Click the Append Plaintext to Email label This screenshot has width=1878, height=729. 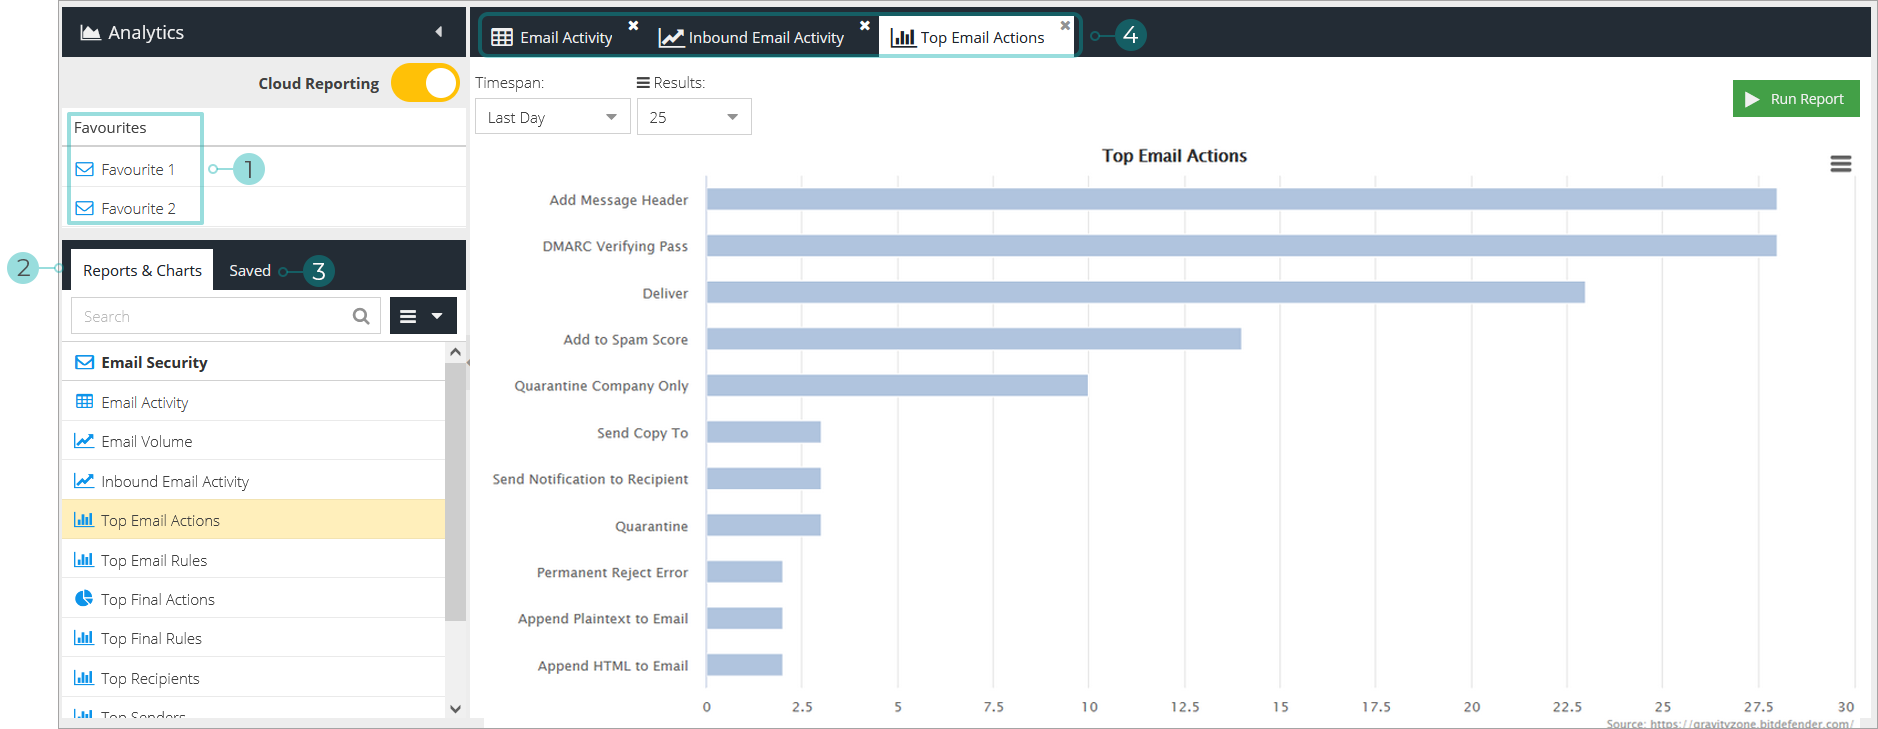[603, 619]
